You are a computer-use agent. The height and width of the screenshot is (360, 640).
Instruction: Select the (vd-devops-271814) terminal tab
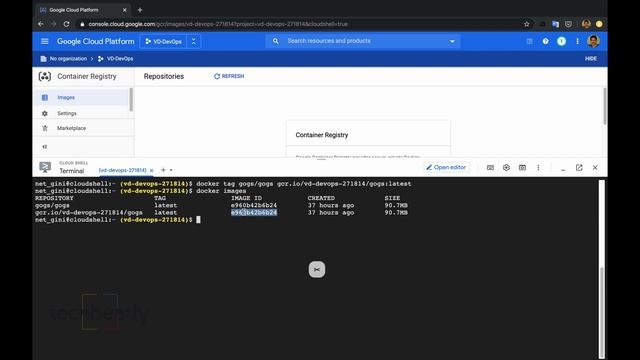[122, 170]
